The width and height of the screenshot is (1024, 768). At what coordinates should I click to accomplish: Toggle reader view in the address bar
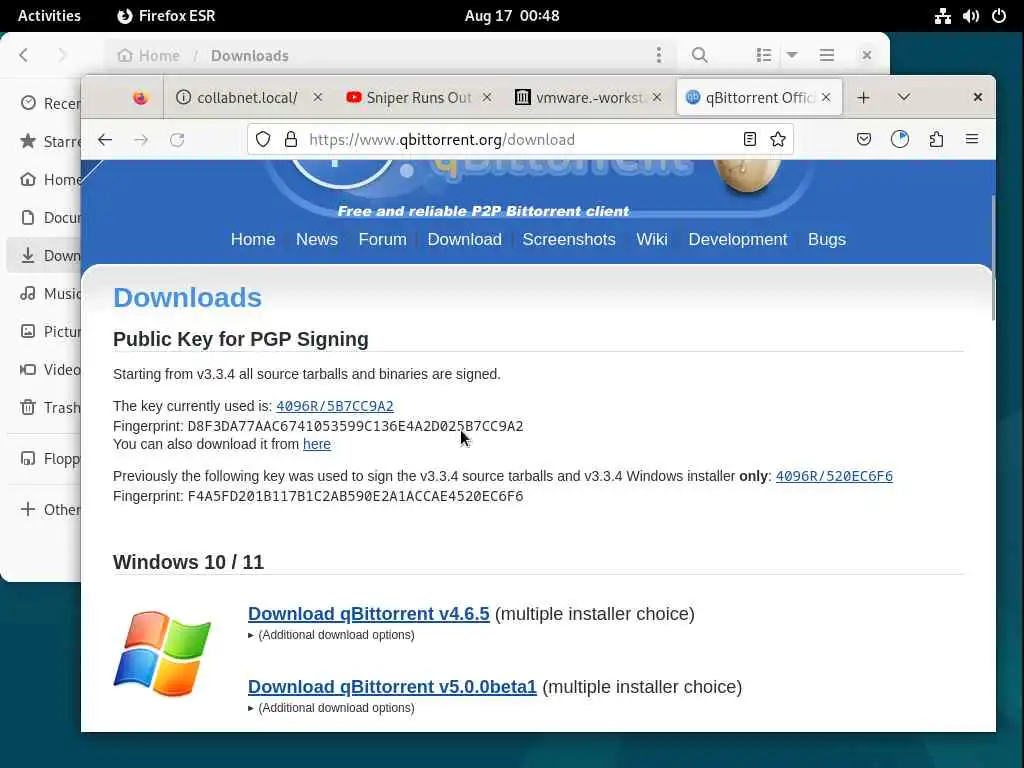point(750,139)
